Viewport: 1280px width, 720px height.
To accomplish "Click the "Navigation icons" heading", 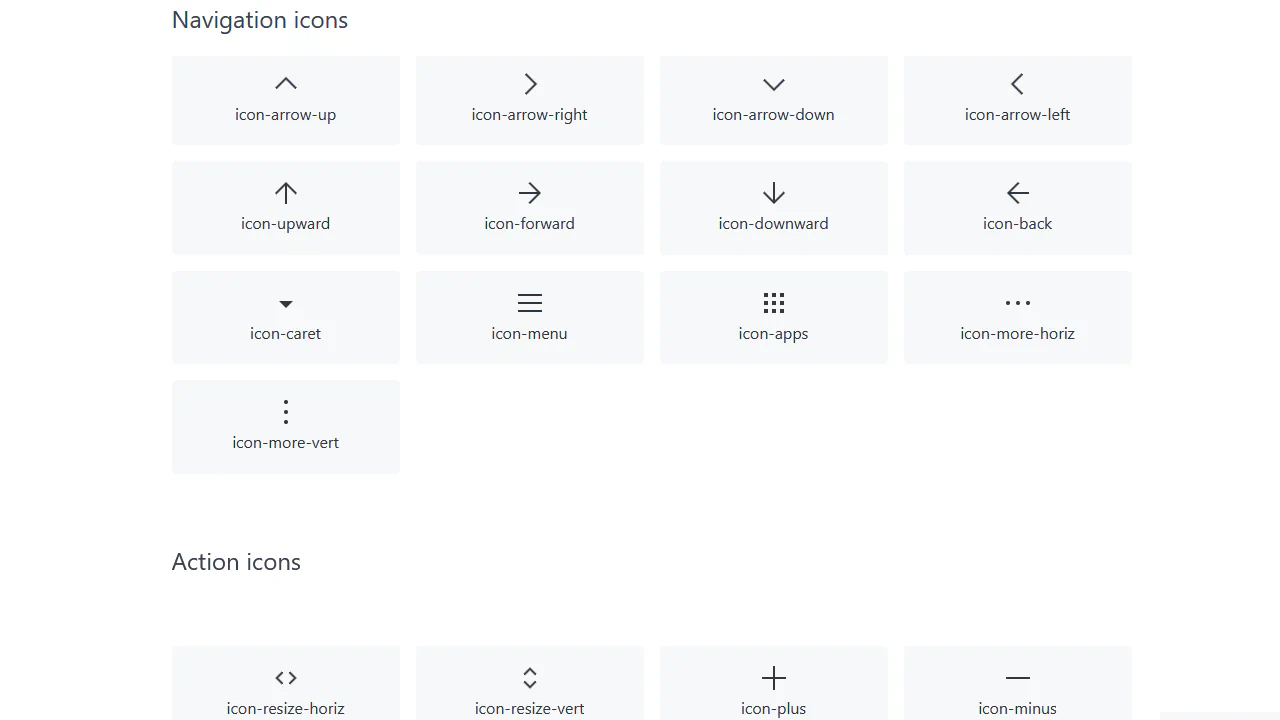I will (260, 21).
